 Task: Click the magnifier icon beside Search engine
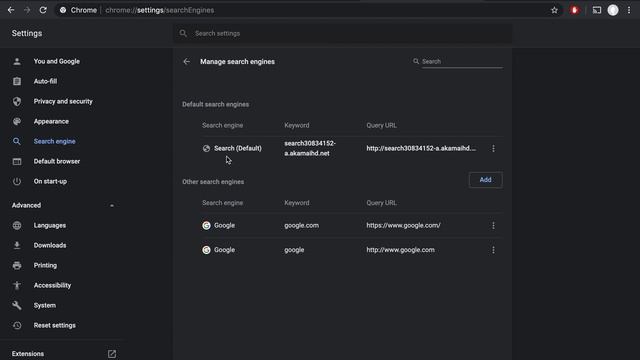(17, 141)
